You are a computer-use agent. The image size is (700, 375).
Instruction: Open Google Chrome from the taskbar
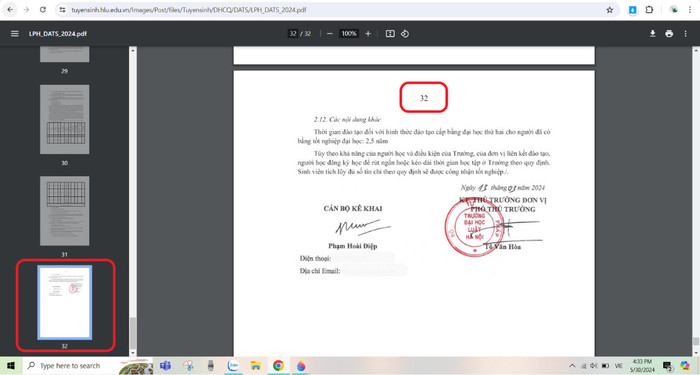(278, 366)
